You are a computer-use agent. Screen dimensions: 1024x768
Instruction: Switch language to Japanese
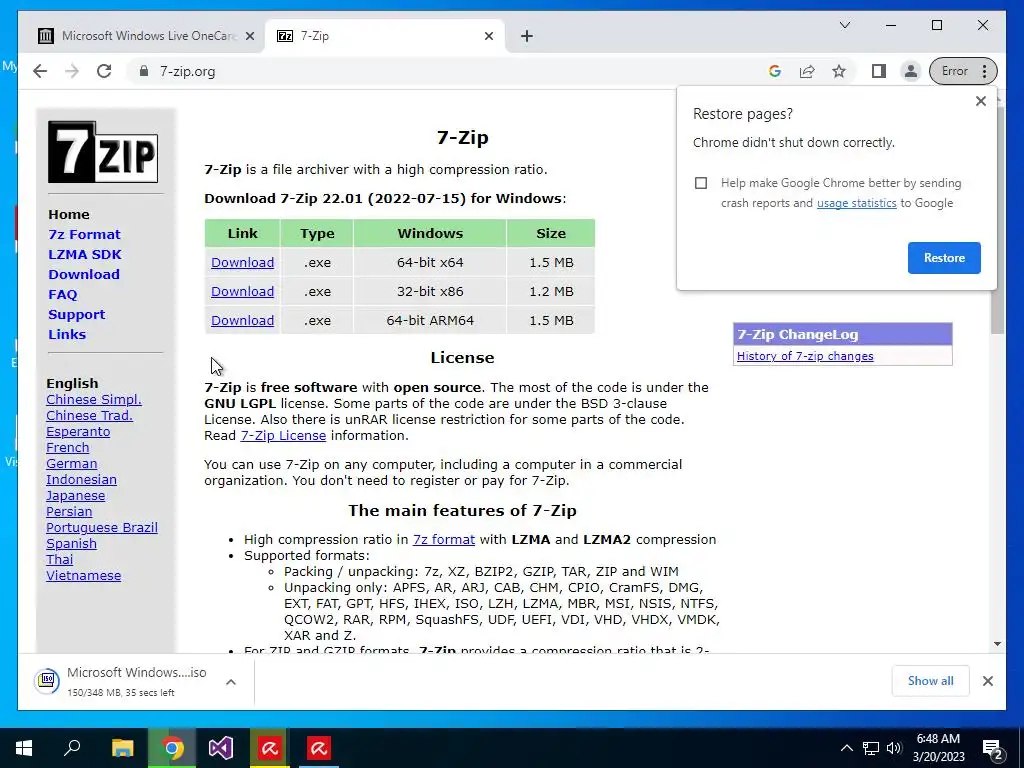(x=75, y=496)
